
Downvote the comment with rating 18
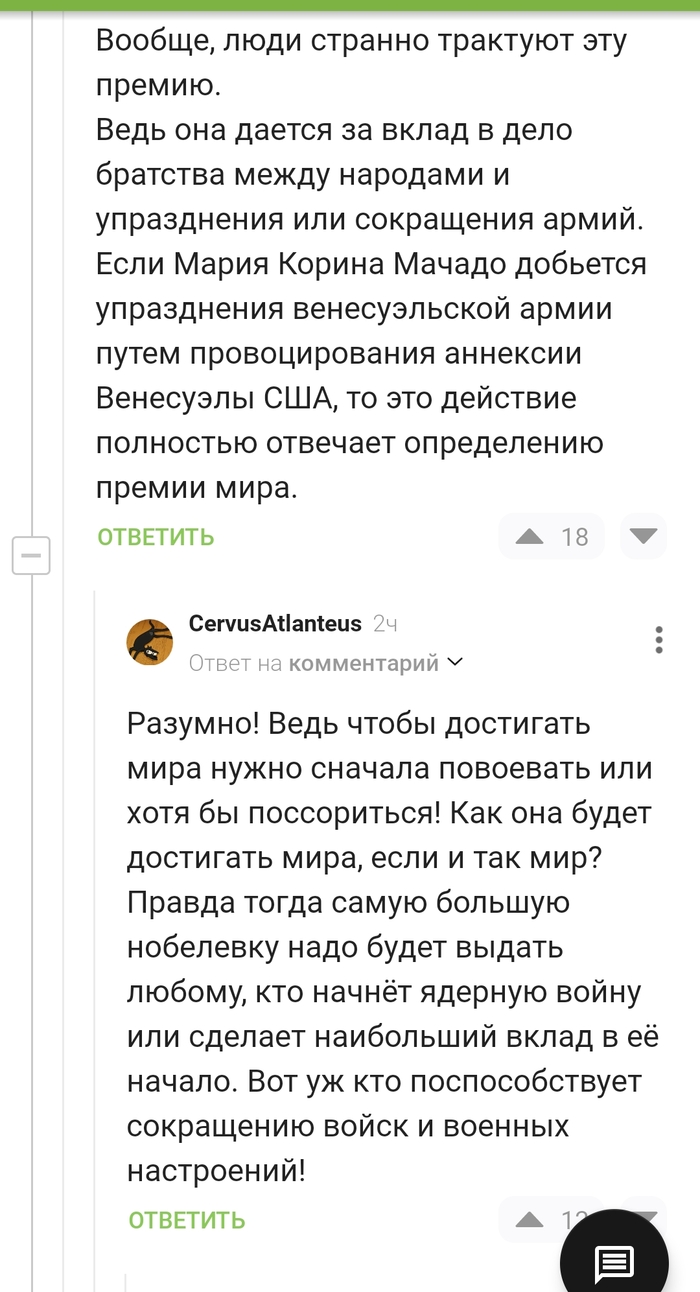(x=643, y=537)
